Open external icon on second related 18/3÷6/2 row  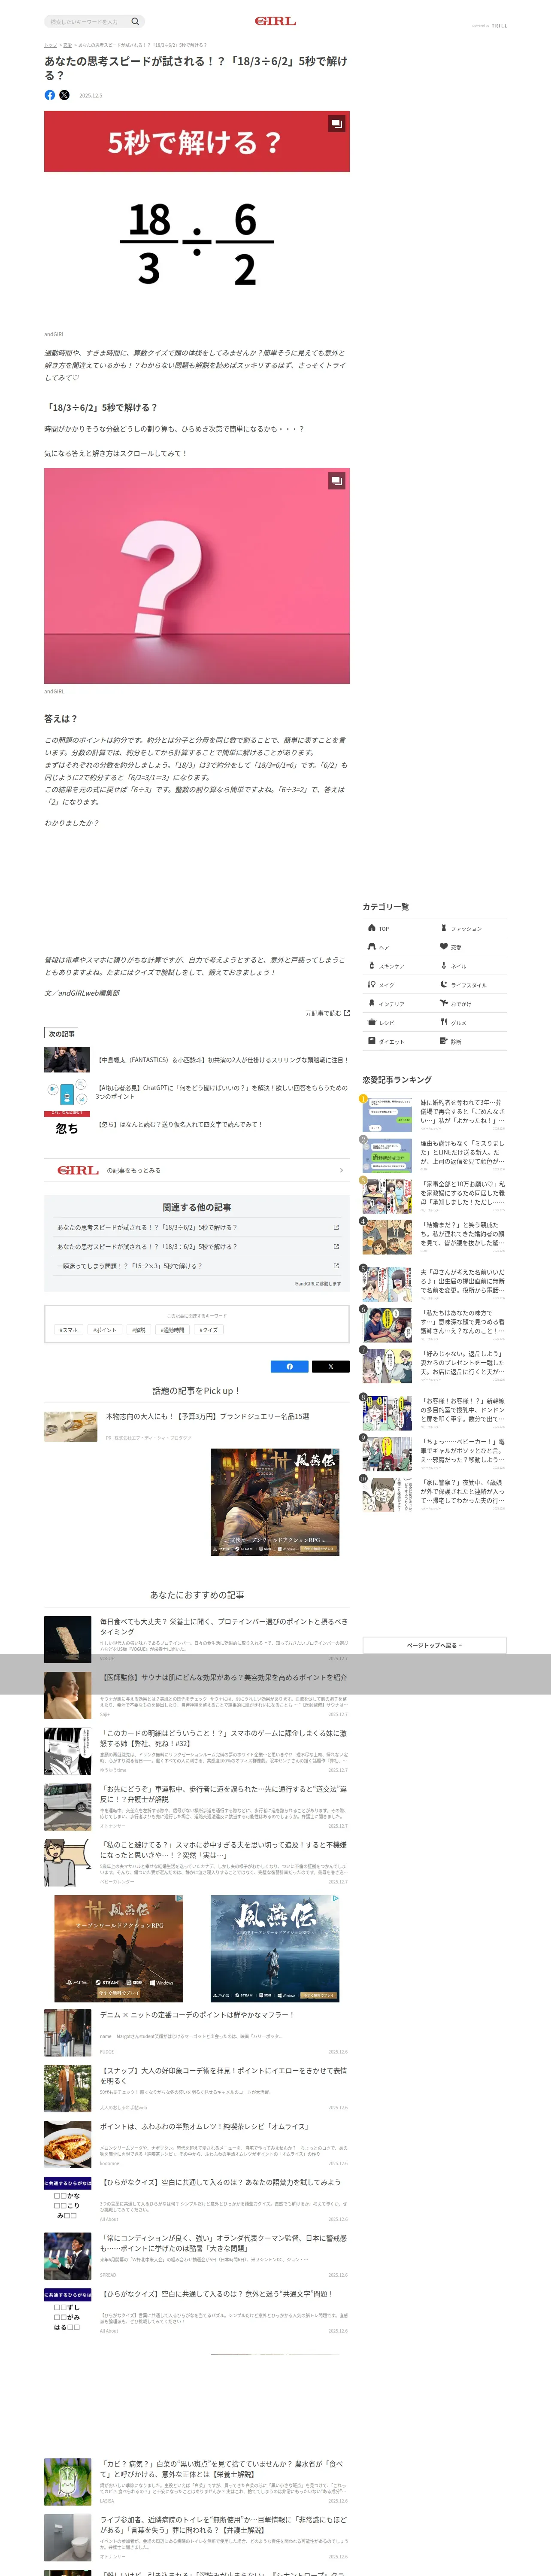click(336, 1247)
